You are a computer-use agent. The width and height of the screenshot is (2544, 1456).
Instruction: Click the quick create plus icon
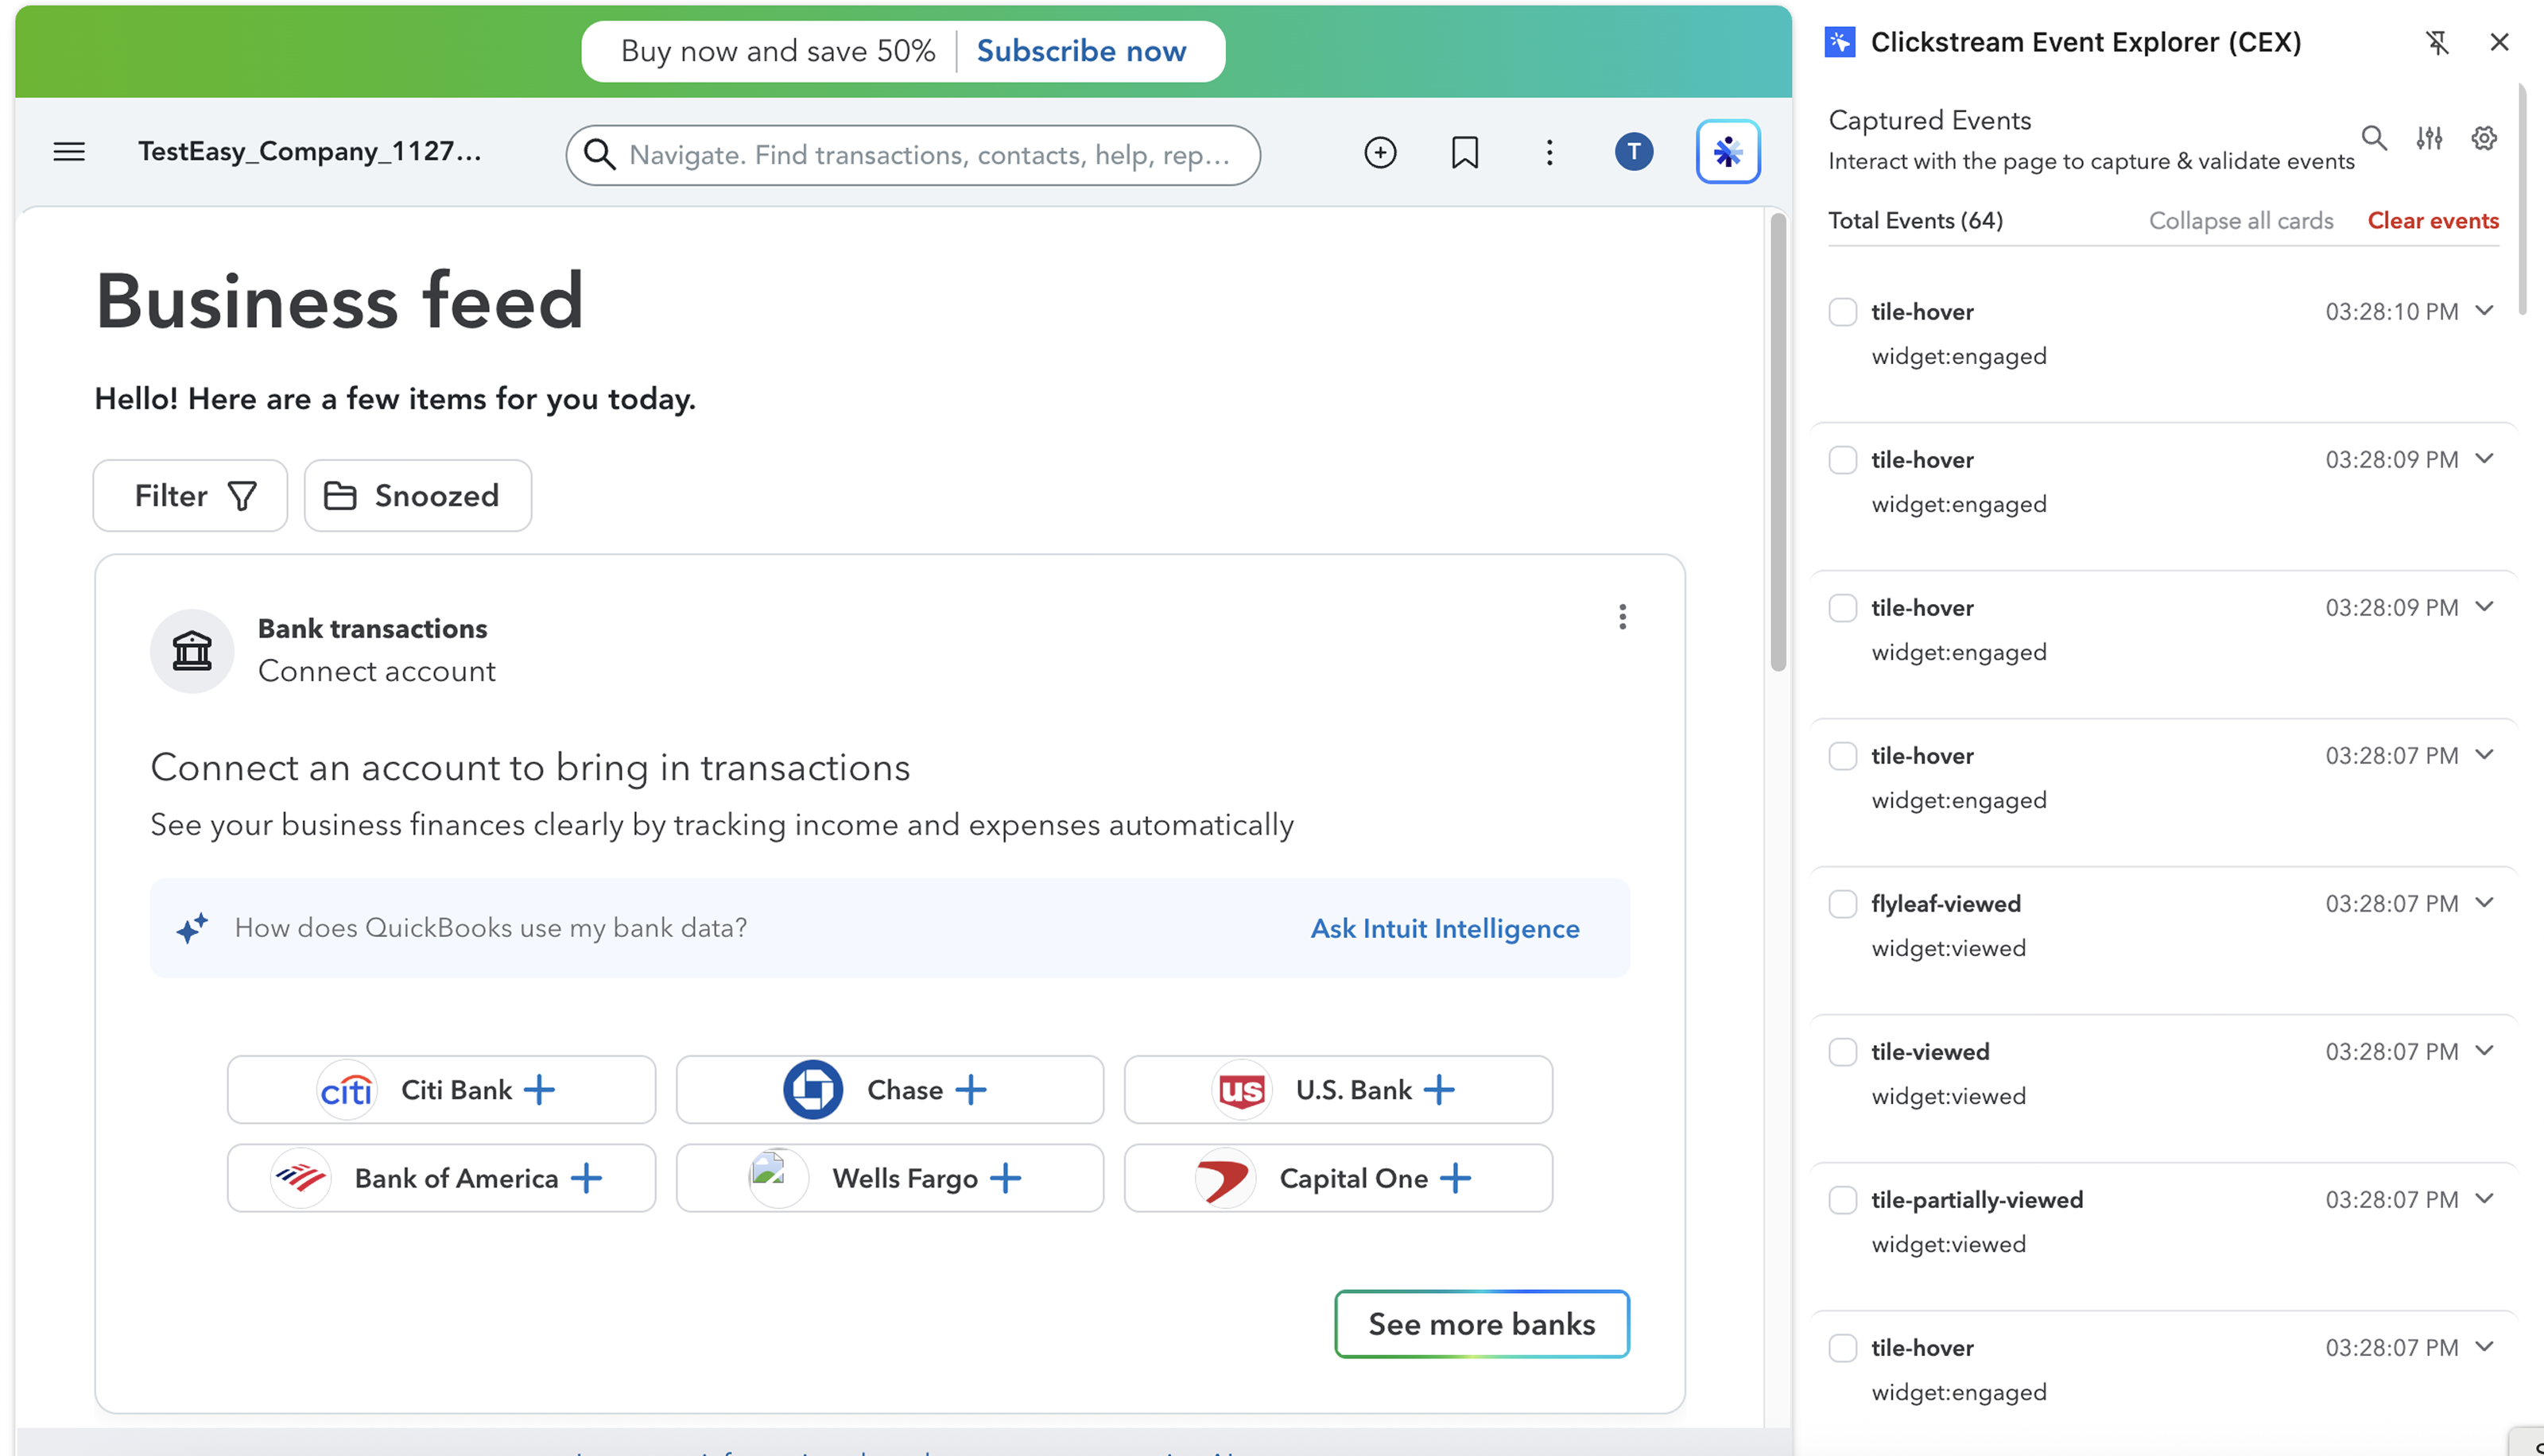click(x=1380, y=152)
